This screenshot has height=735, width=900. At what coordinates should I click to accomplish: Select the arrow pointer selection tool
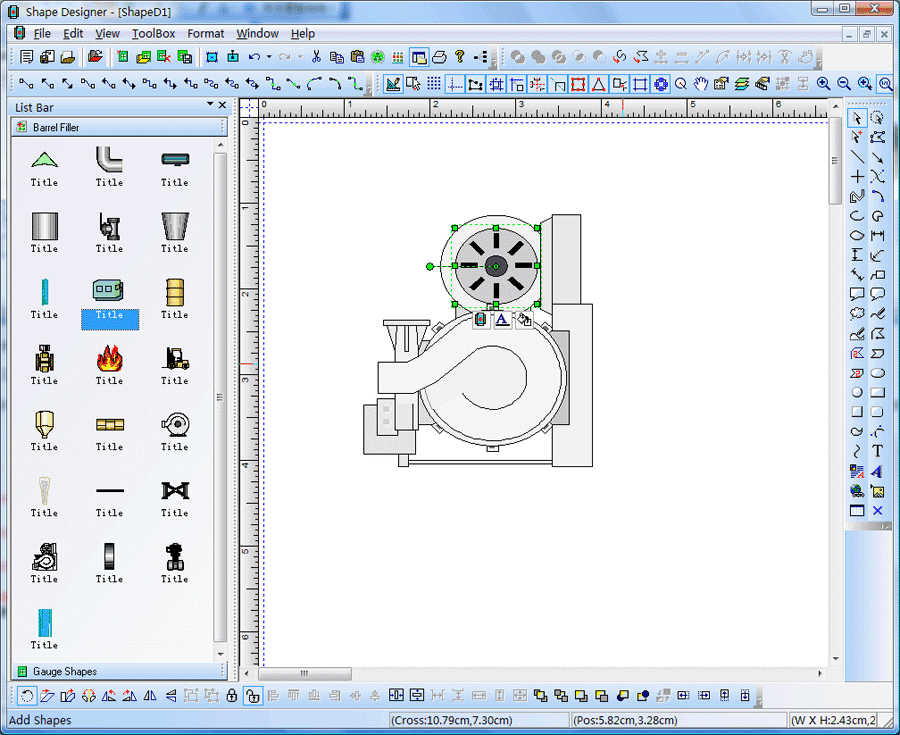pos(857,118)
